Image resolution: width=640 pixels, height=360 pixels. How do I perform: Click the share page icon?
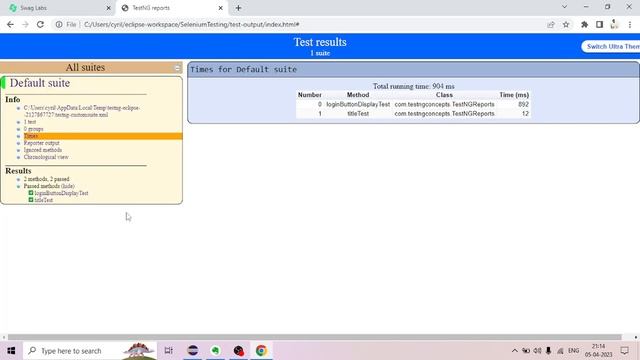pyautogui.click(x=551, y=24)
